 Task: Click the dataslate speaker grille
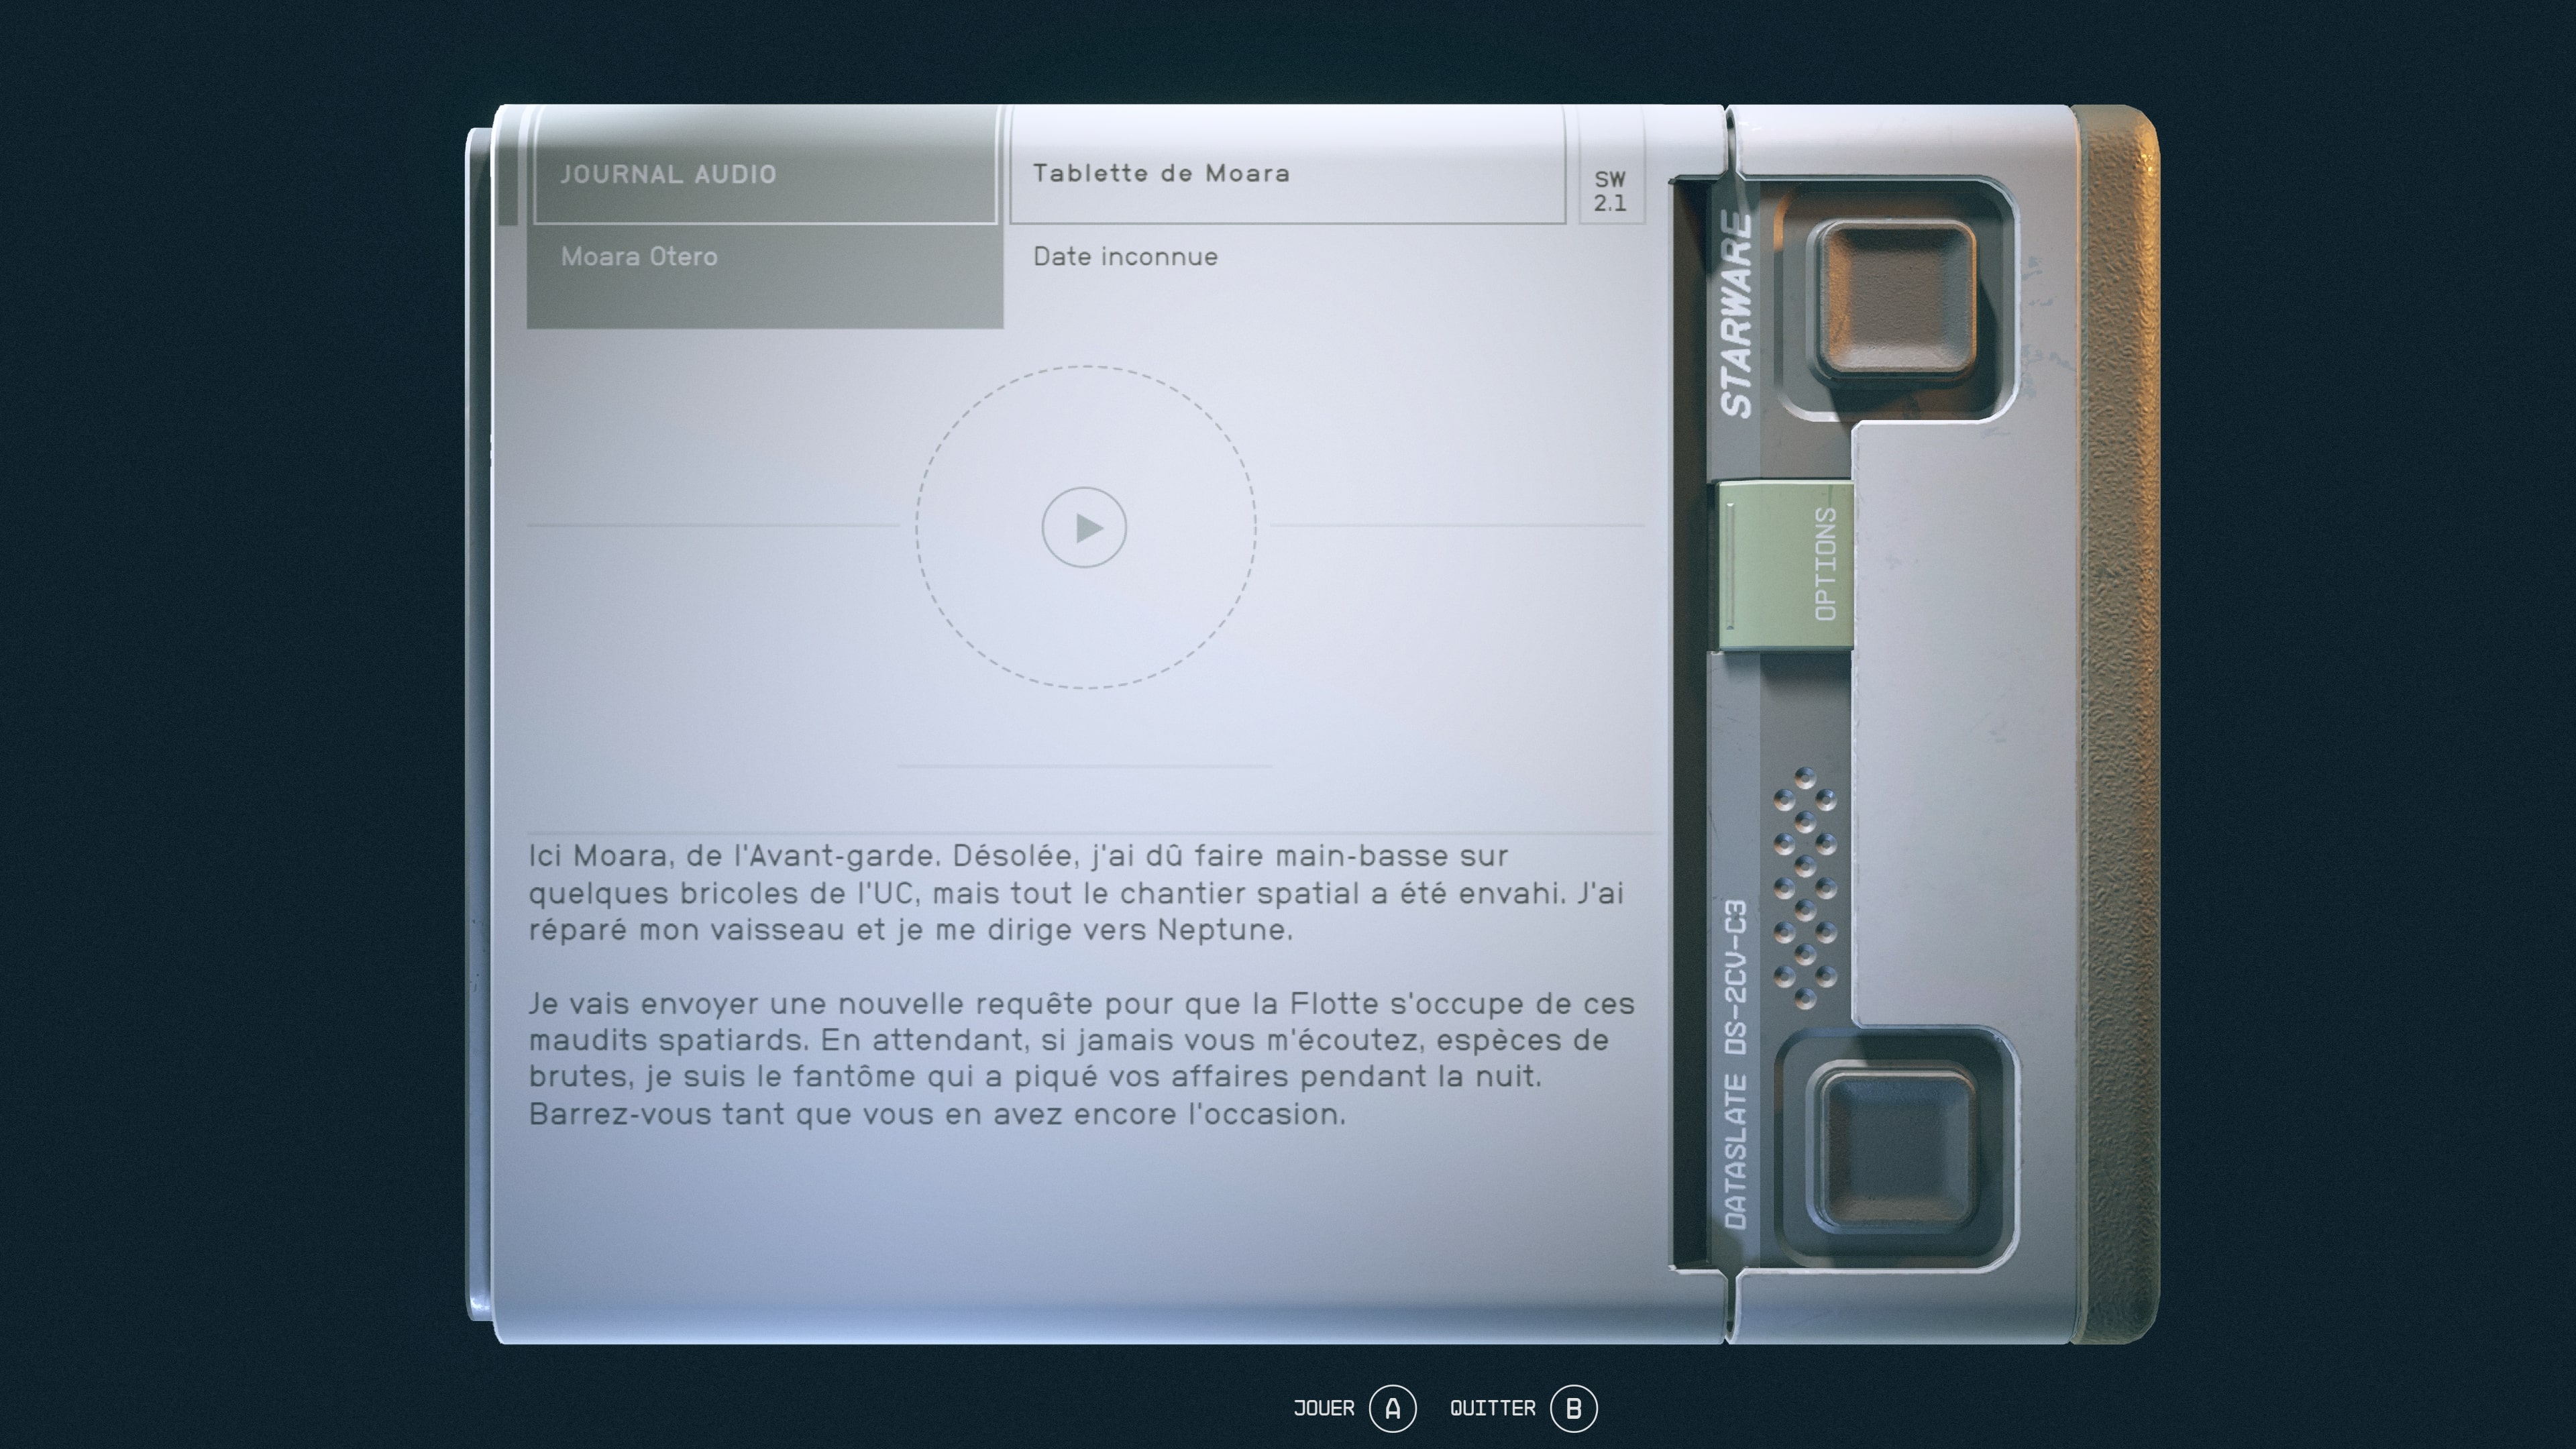(1805, 888)
